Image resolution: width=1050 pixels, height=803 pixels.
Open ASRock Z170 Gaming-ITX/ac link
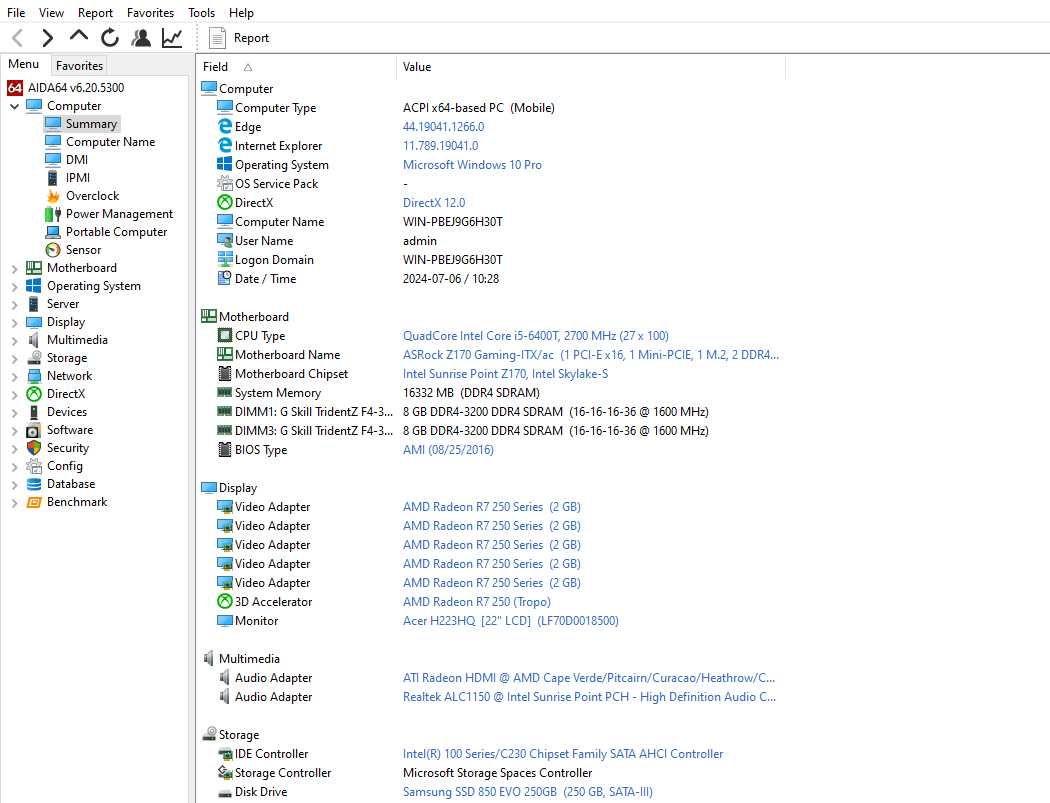click(591, 355)
